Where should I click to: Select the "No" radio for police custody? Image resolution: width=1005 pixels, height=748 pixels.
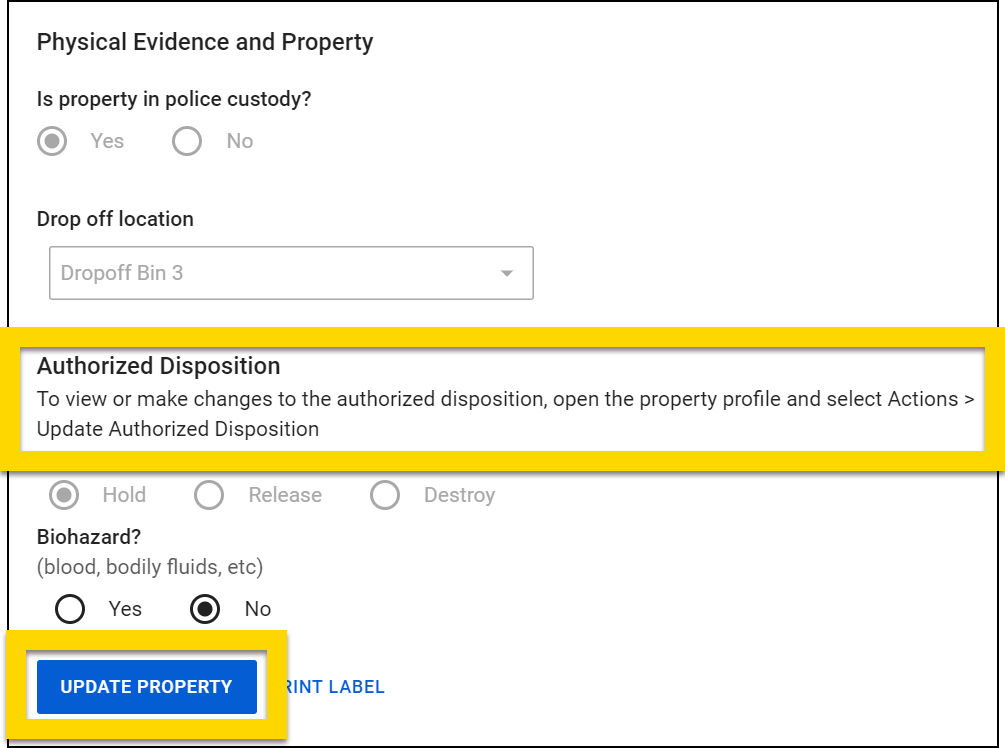[x=187, y=141]
